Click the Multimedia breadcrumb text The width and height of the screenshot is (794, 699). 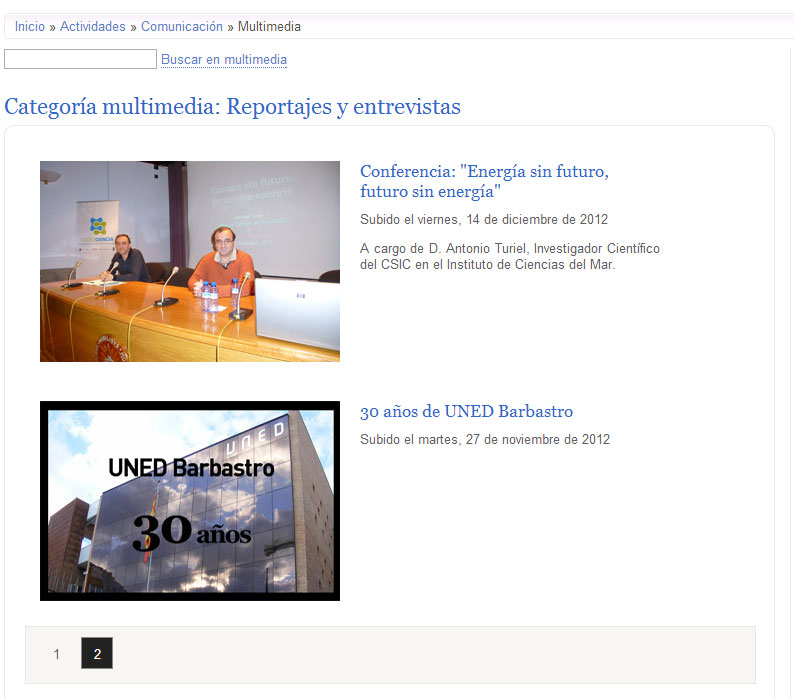[269, 26]
